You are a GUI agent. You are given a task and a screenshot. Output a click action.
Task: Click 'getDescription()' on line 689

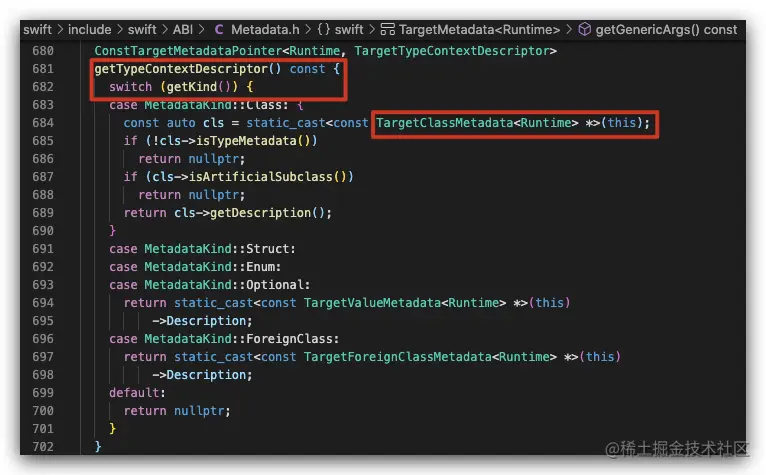click(x=267, y=213)
